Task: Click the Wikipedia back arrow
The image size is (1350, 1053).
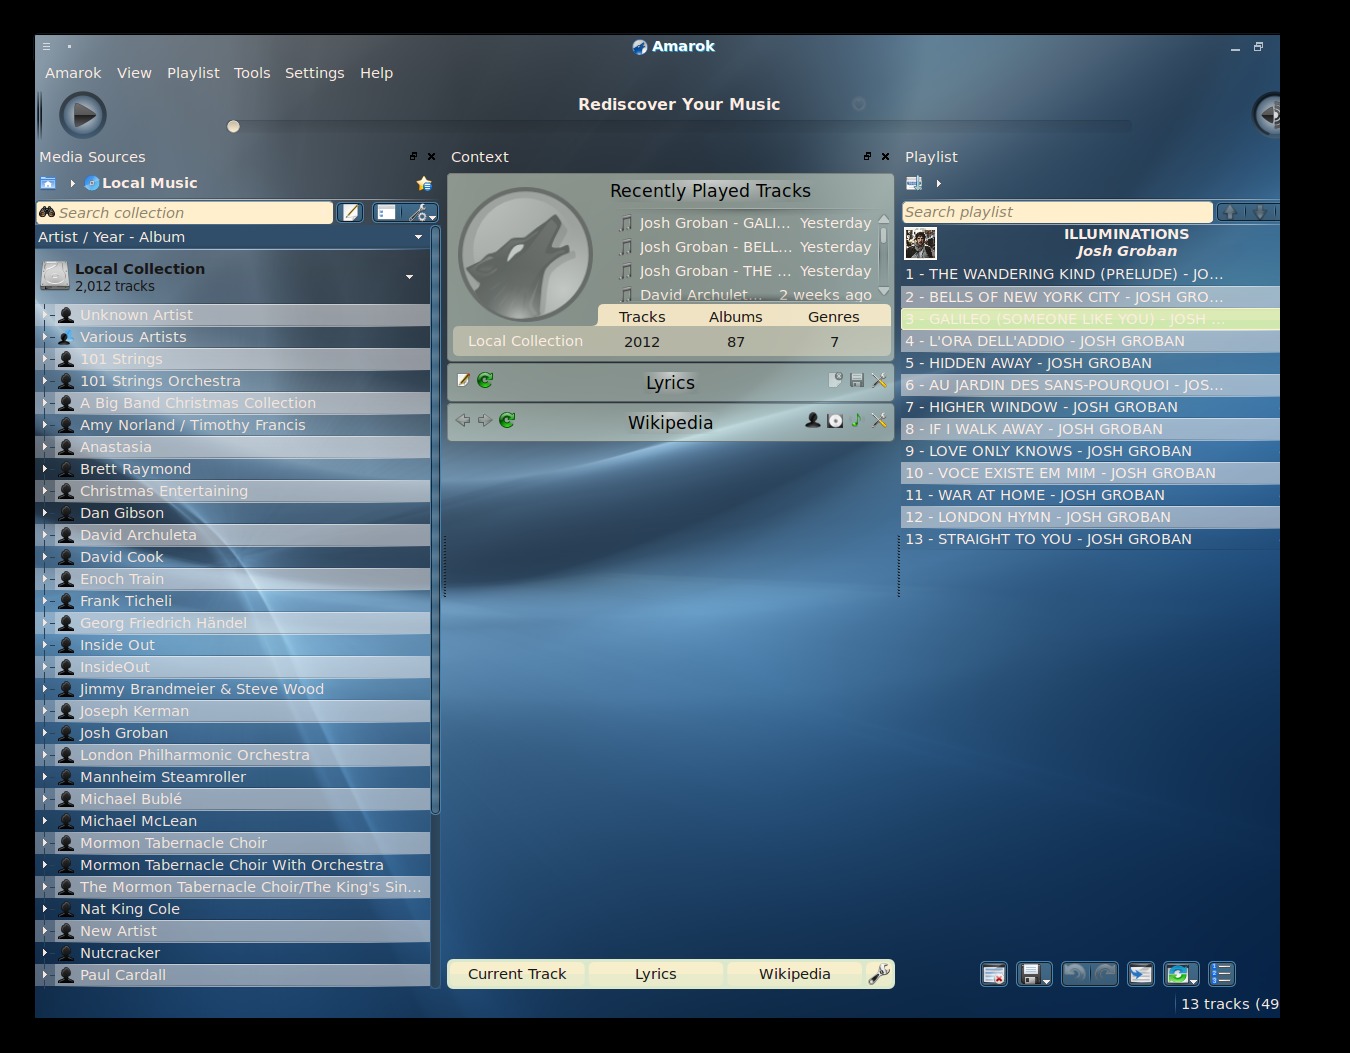Action: click(463, 420)
